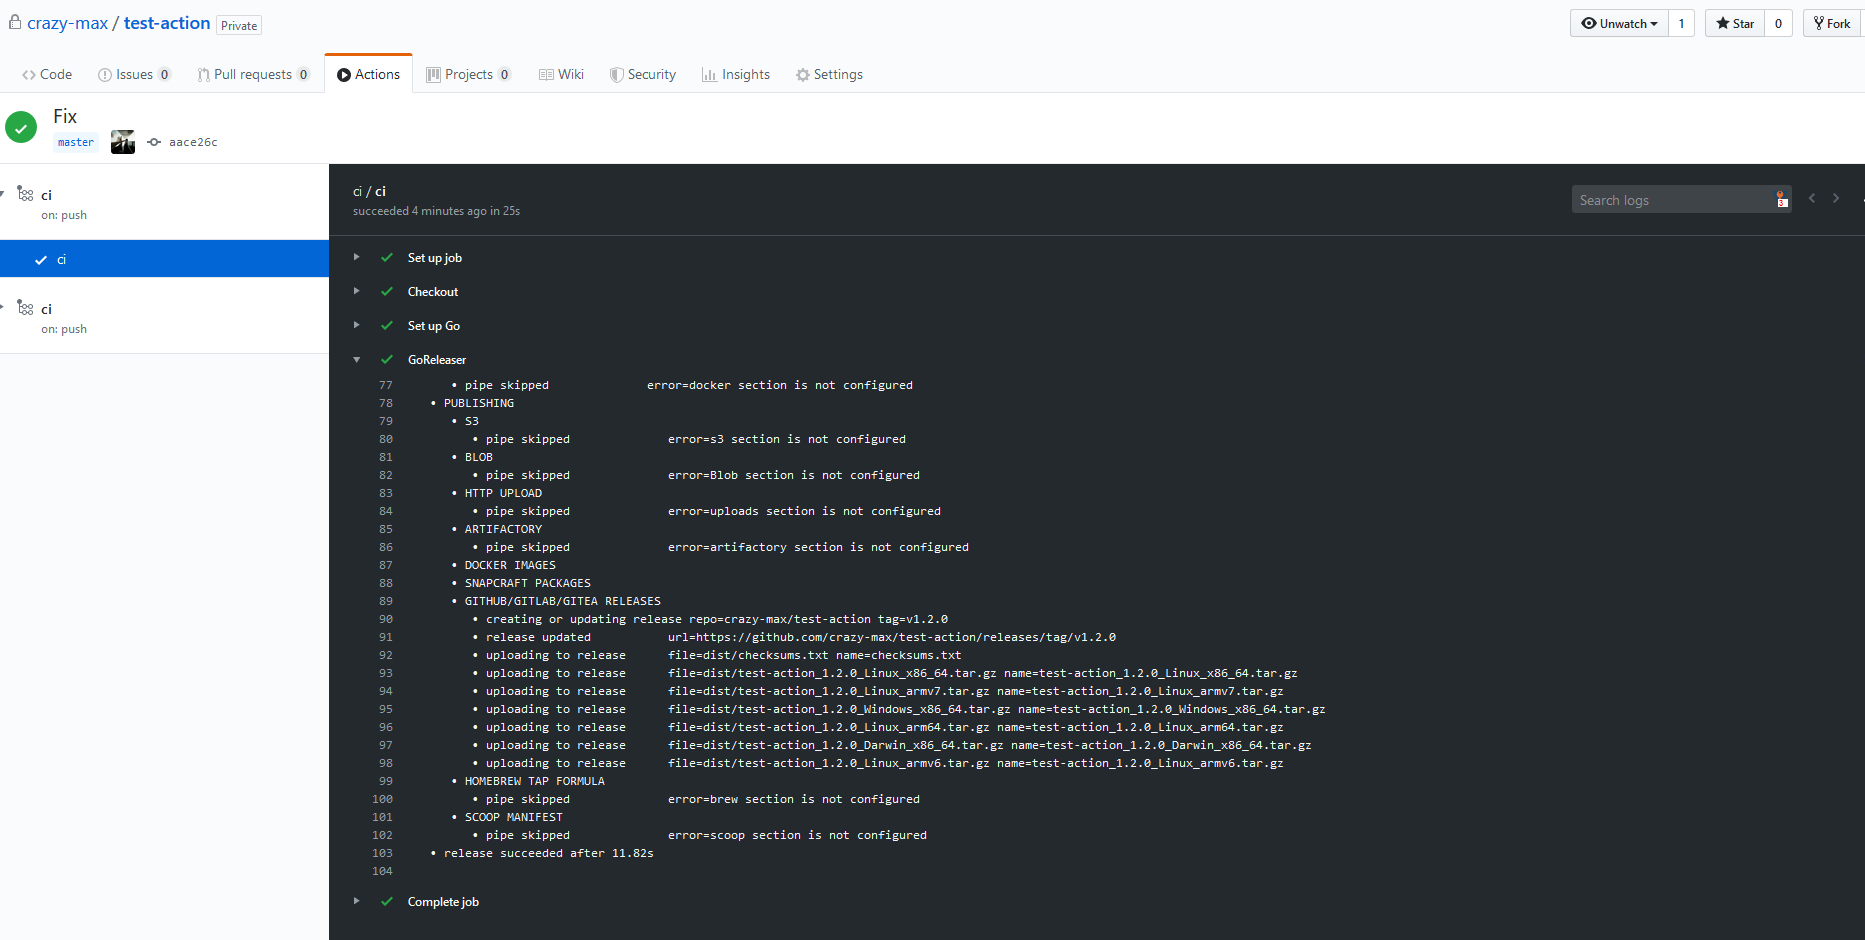1865x940 pixels.
Task: Click the lock icon beside the repository name
Action: click(x=15, y=21)
